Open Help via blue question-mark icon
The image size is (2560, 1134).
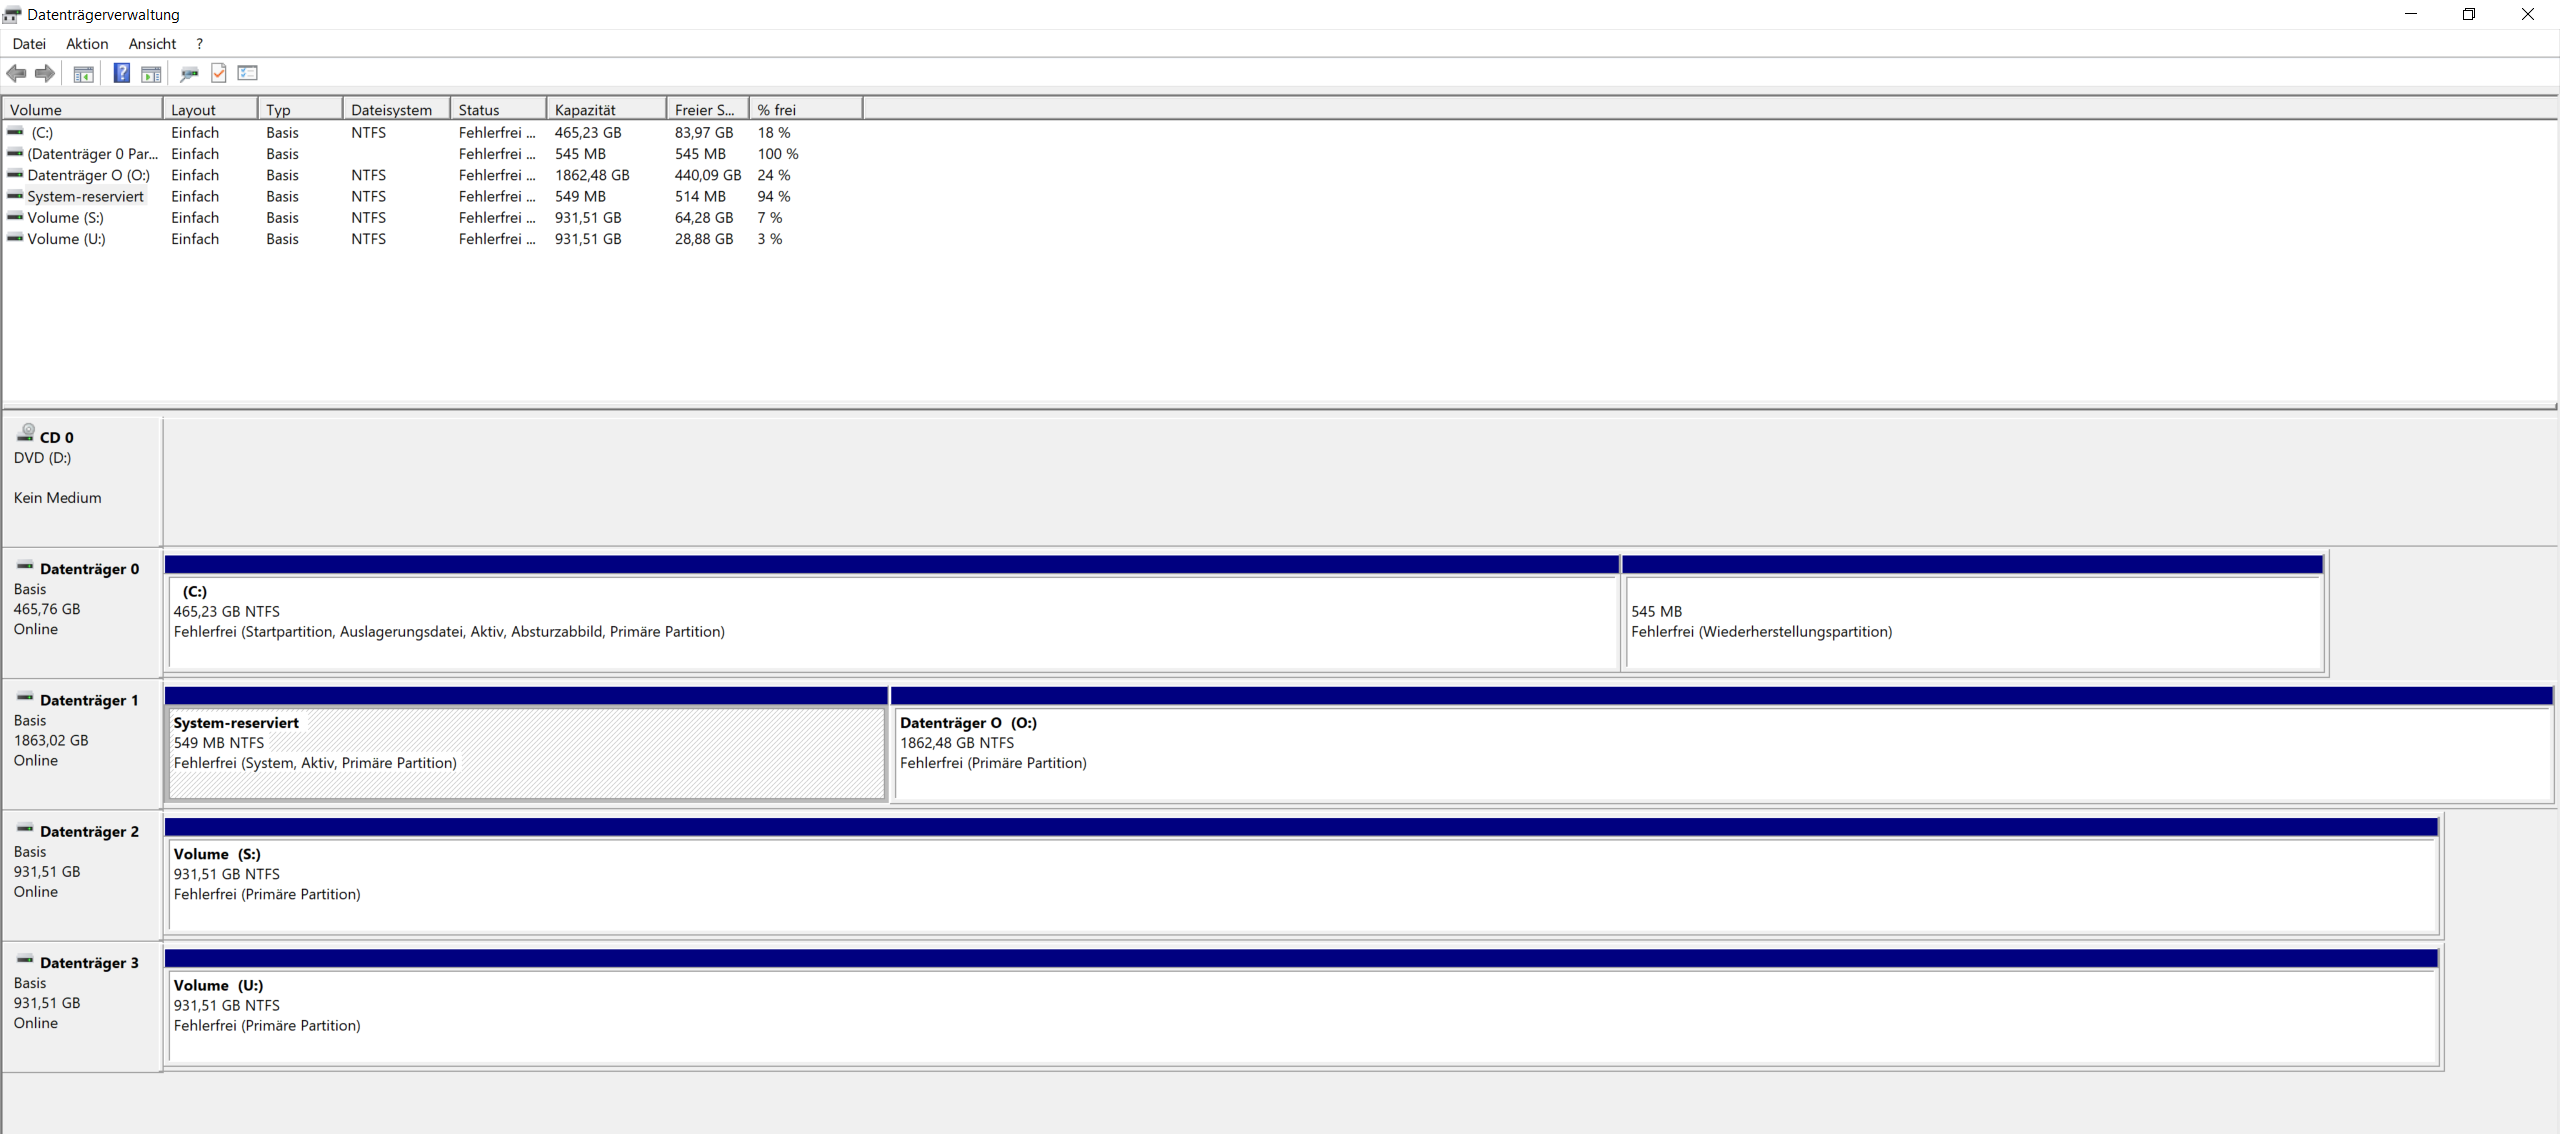pos(121,73)
